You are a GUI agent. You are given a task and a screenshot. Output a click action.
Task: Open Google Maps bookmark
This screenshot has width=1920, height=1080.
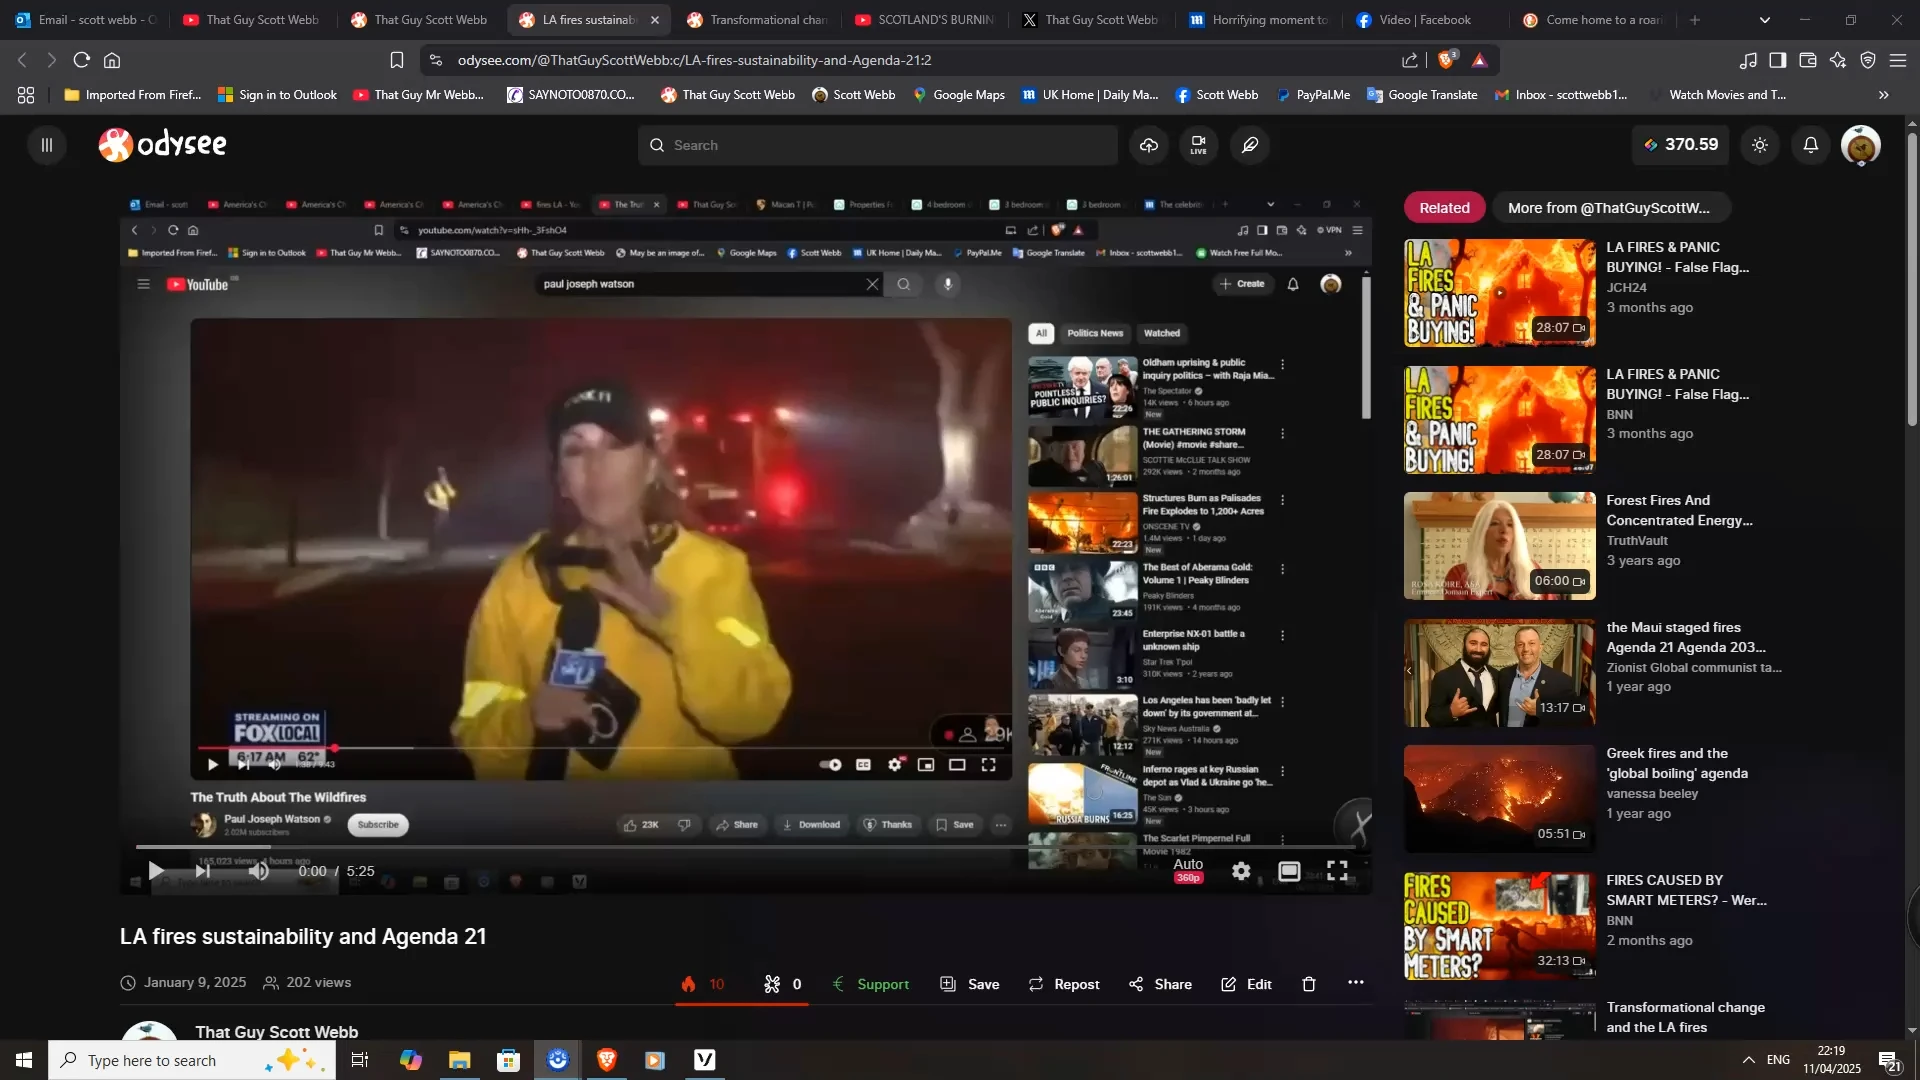[x=958, y=95]
